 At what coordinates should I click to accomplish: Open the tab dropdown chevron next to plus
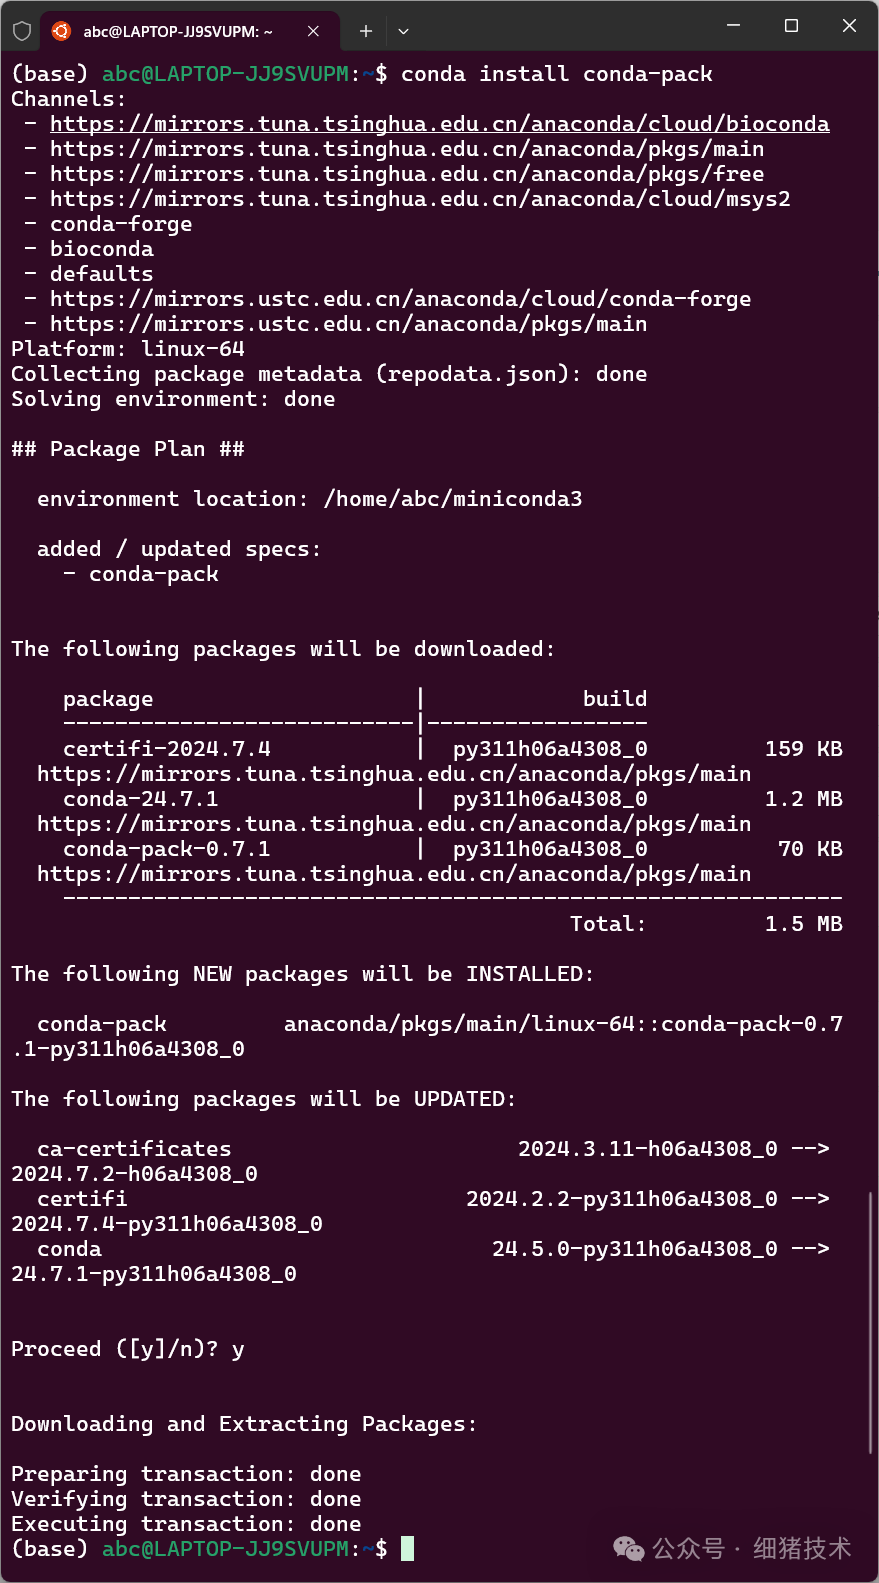[x=403, y=31]
